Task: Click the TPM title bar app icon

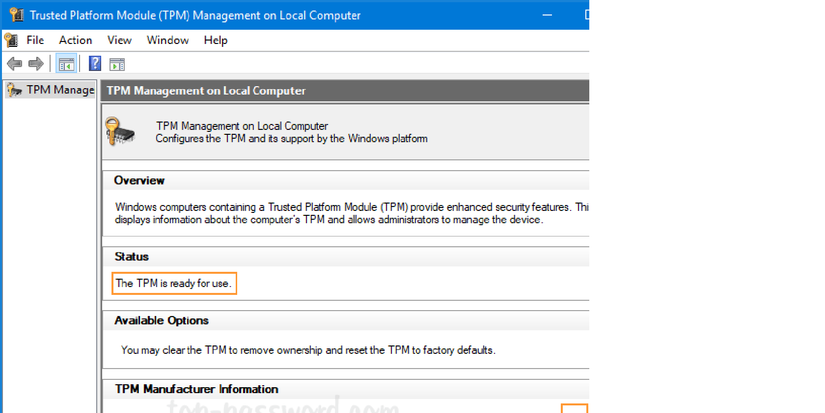Action: pyautogui.click(x=16, y=15)
